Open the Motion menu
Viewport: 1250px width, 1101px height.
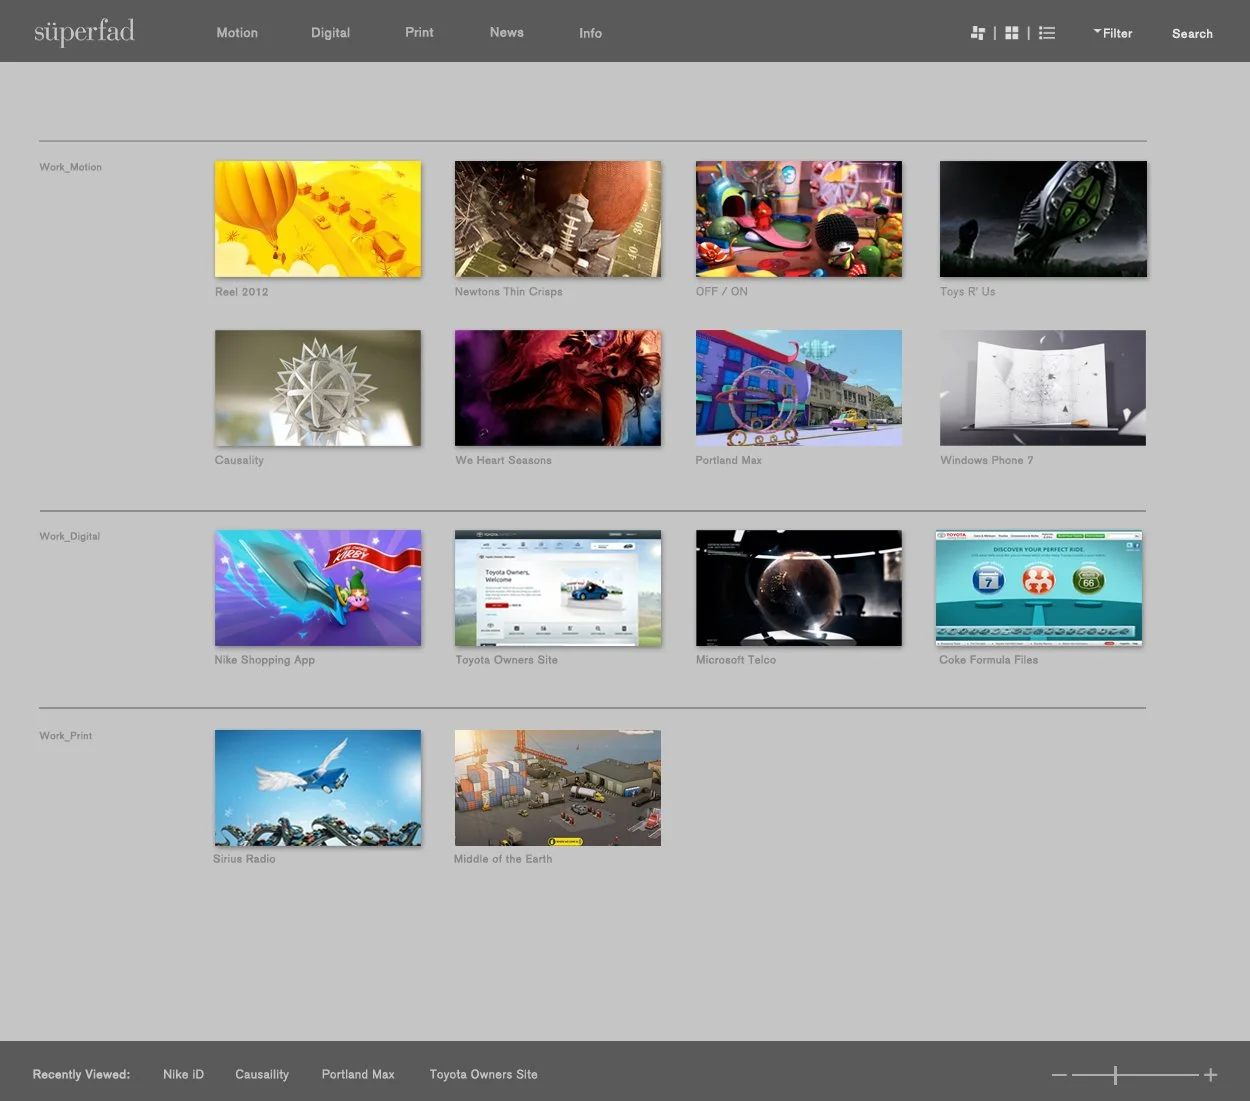237,33
